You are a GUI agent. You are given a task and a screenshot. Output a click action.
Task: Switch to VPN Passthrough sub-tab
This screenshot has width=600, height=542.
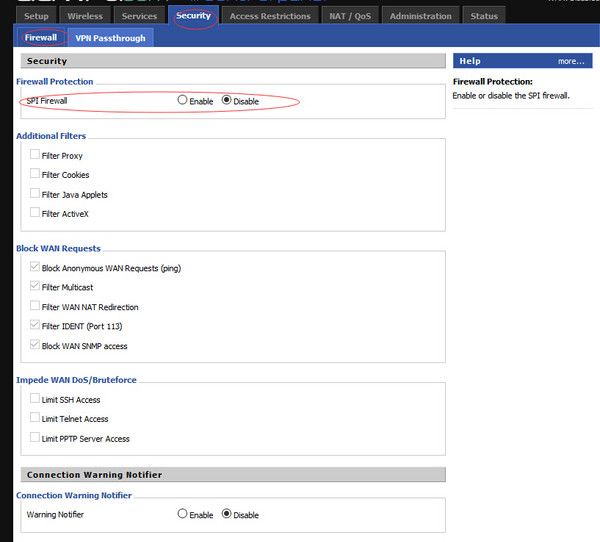[111, 38]
